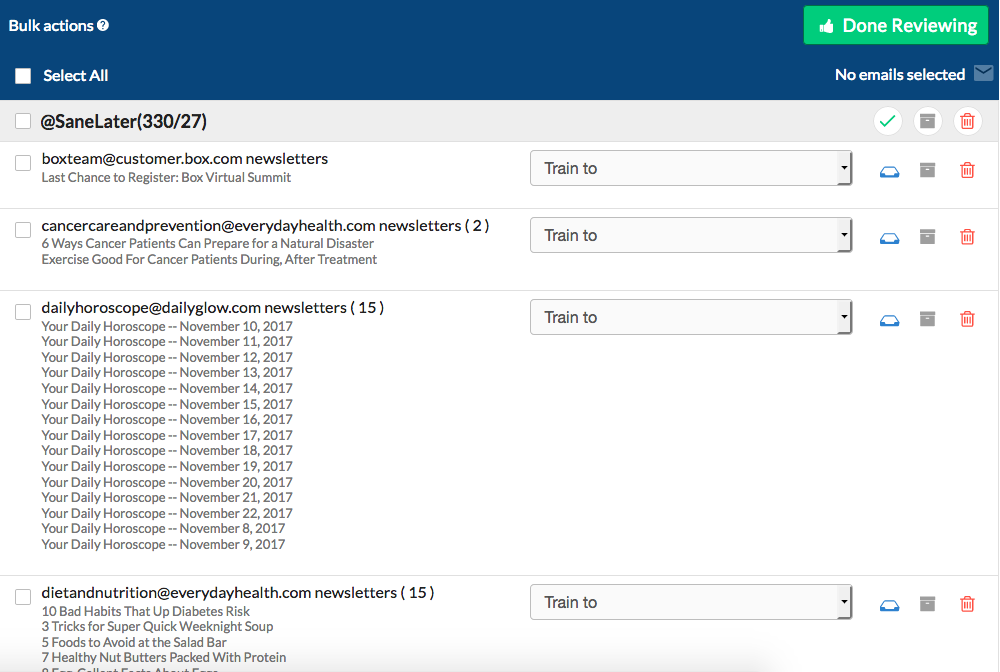Archive all @SaneLater emails icon
Screen dimensions: 1000x672
click(927, 121)
